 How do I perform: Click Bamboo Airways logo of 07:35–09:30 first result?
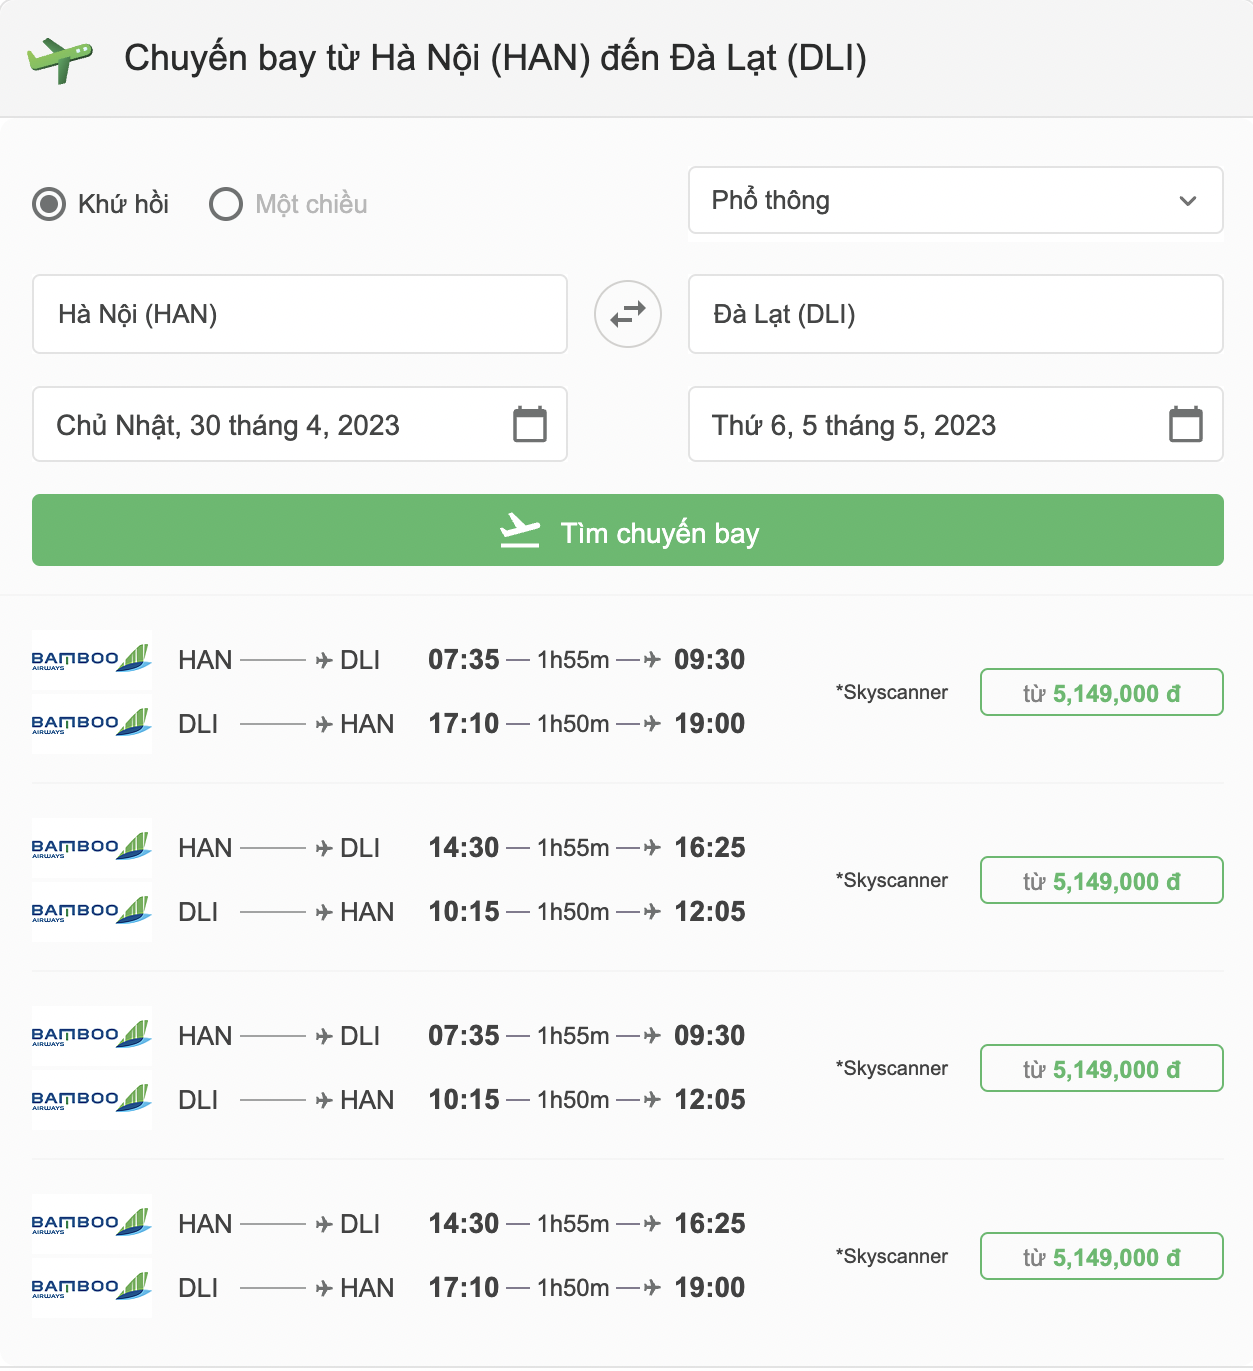coord(92,660)
